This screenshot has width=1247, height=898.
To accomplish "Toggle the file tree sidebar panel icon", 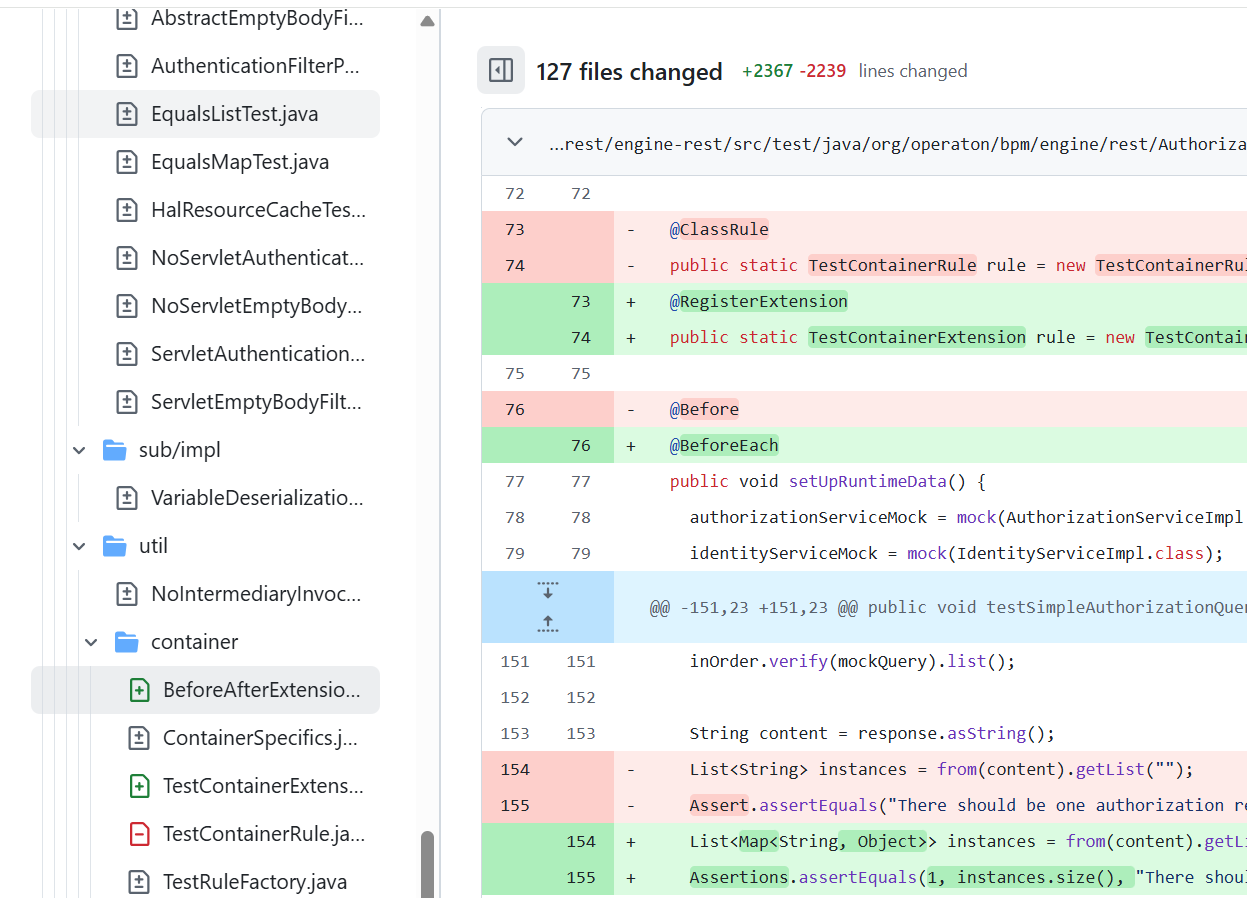I will (501, 70).
